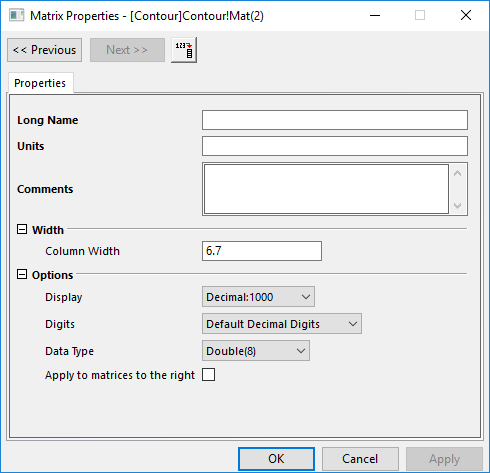Collapse the Options section
The image size is (490, 473).
22,274
